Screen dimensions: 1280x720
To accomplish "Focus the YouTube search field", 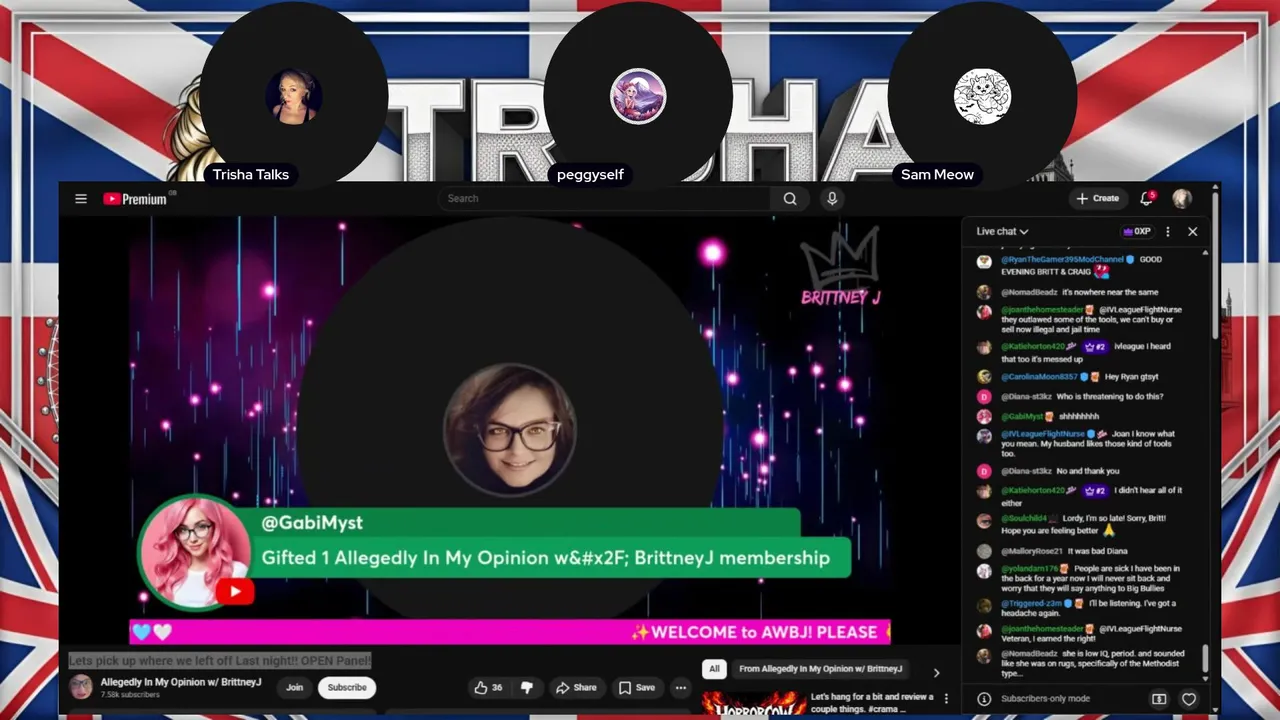I will click(606, 199).
